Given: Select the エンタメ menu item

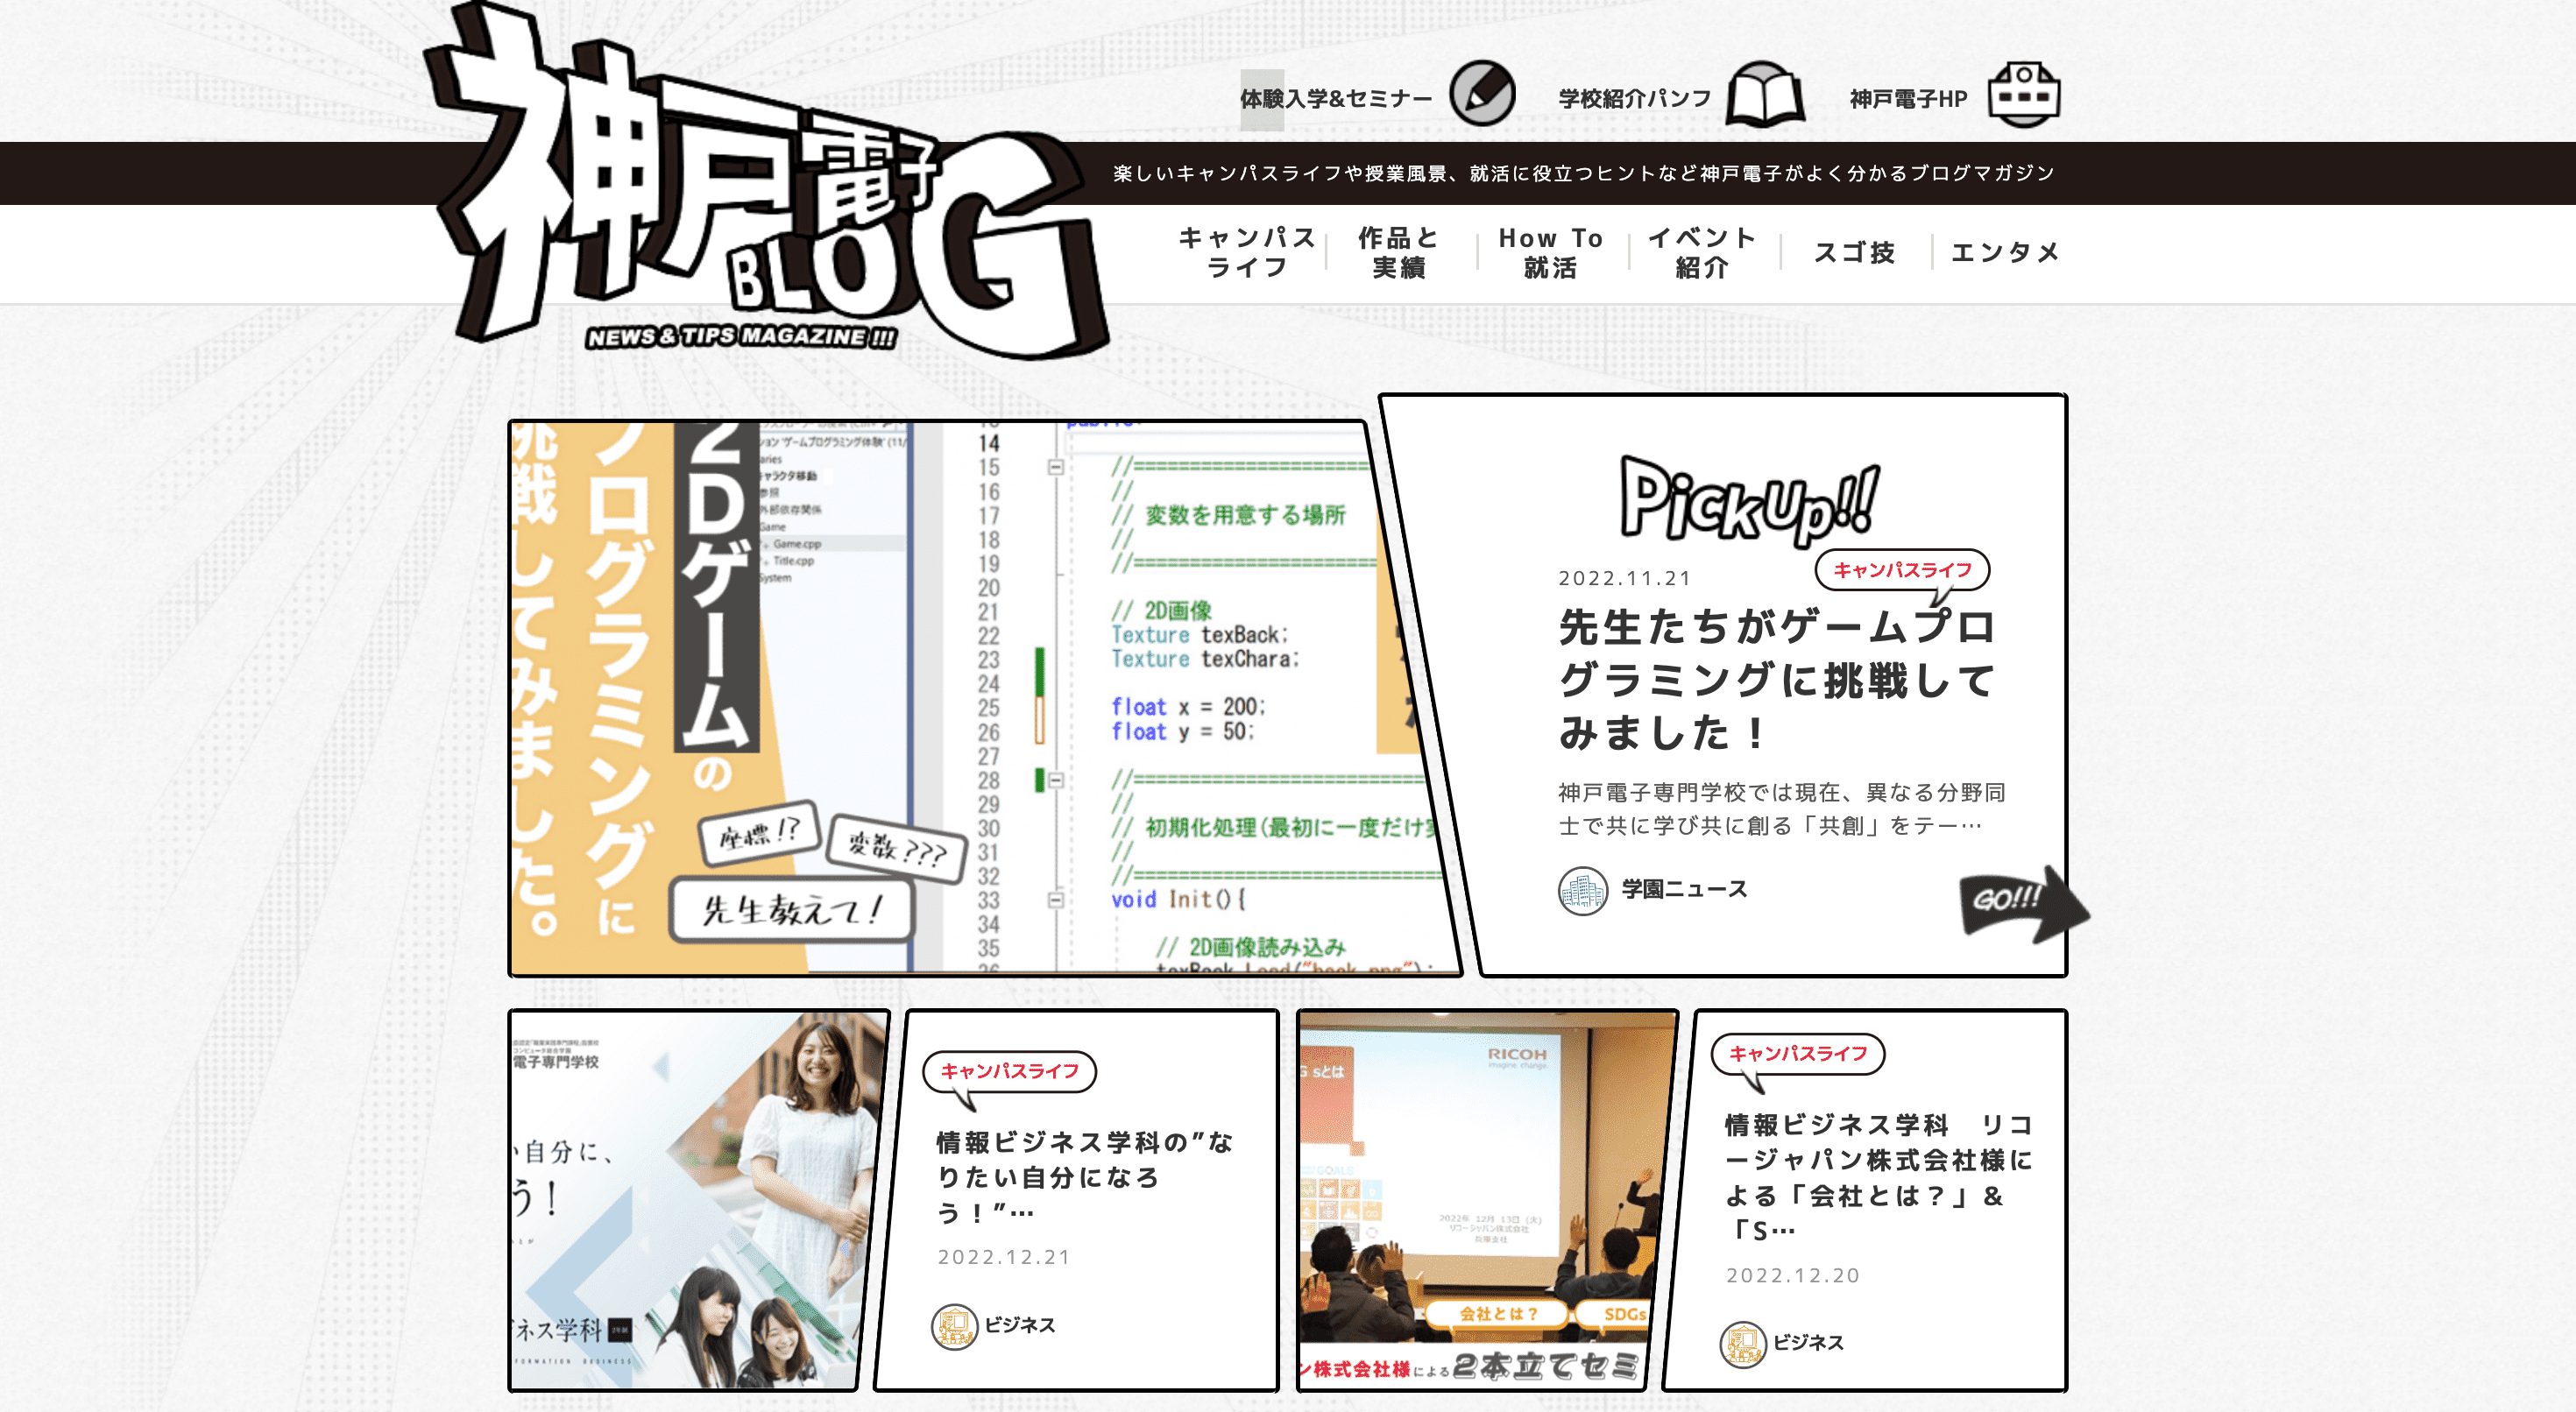Looking at the screenshot, I should [2005, 252].
